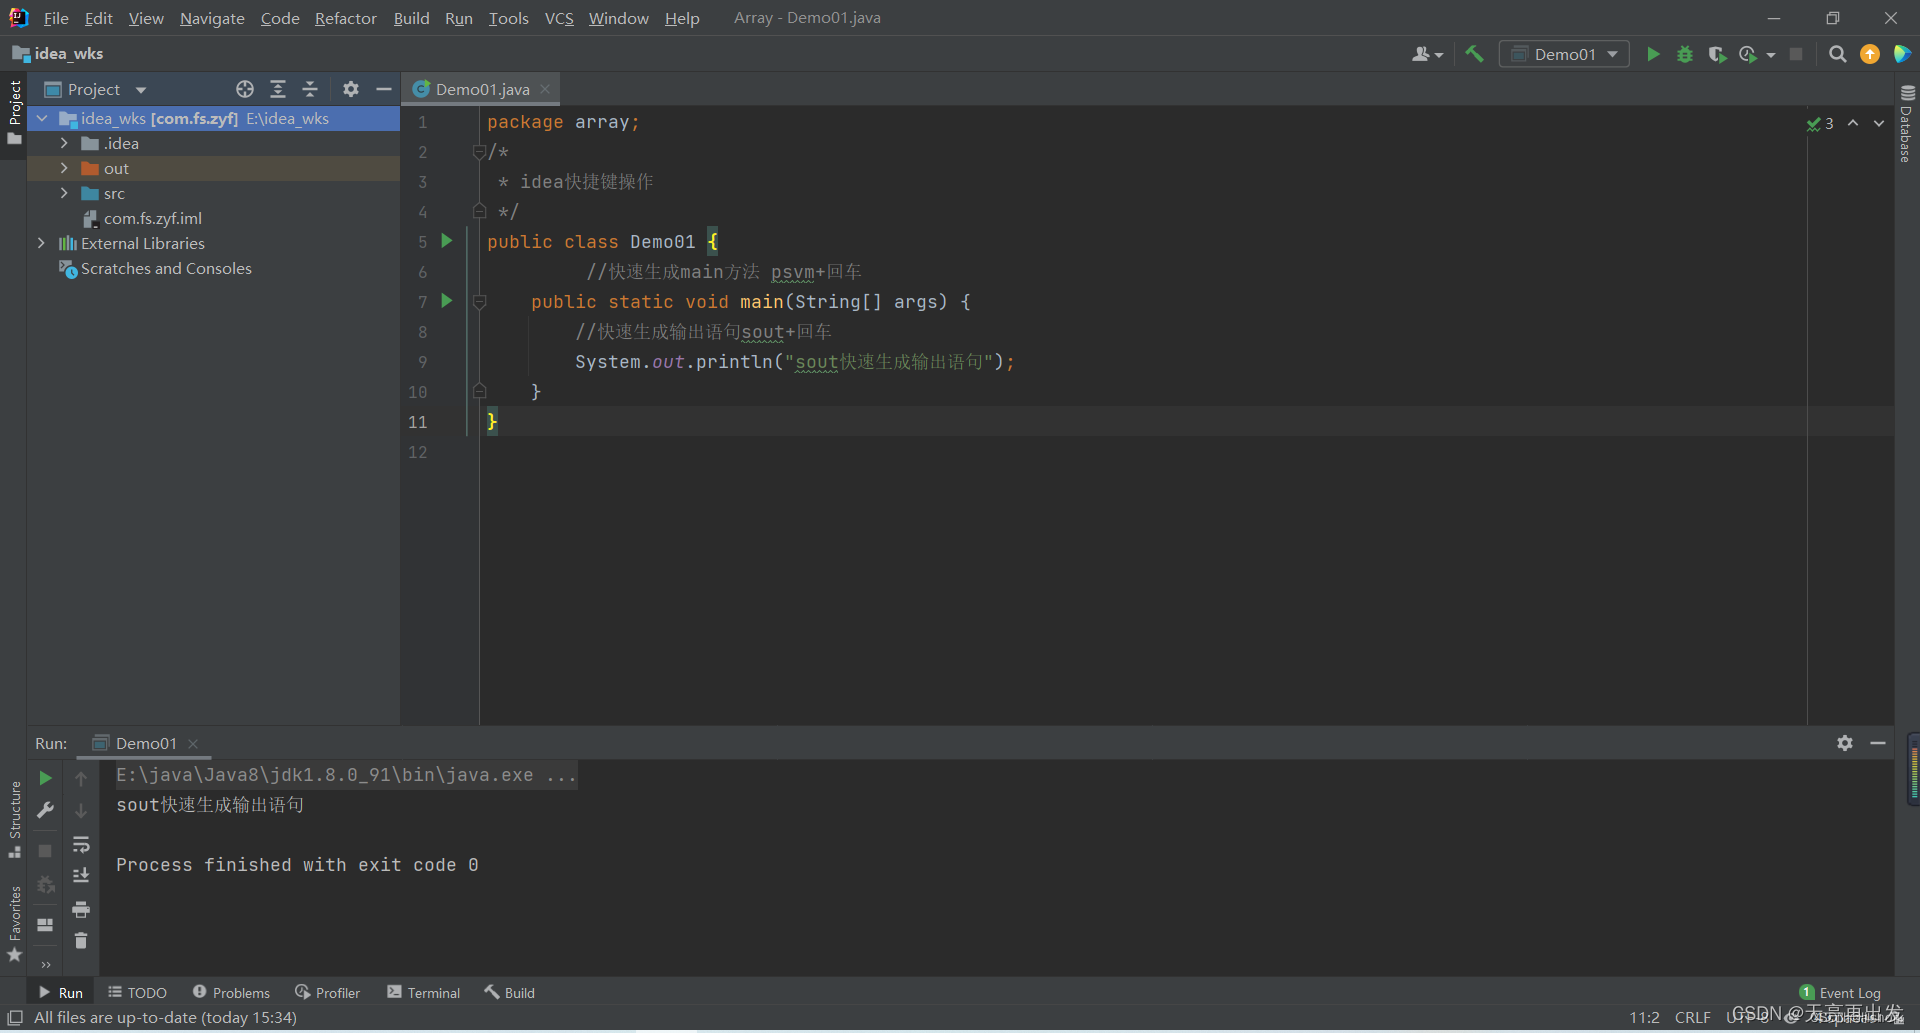Open the Problems tool window

click(231, 992)
